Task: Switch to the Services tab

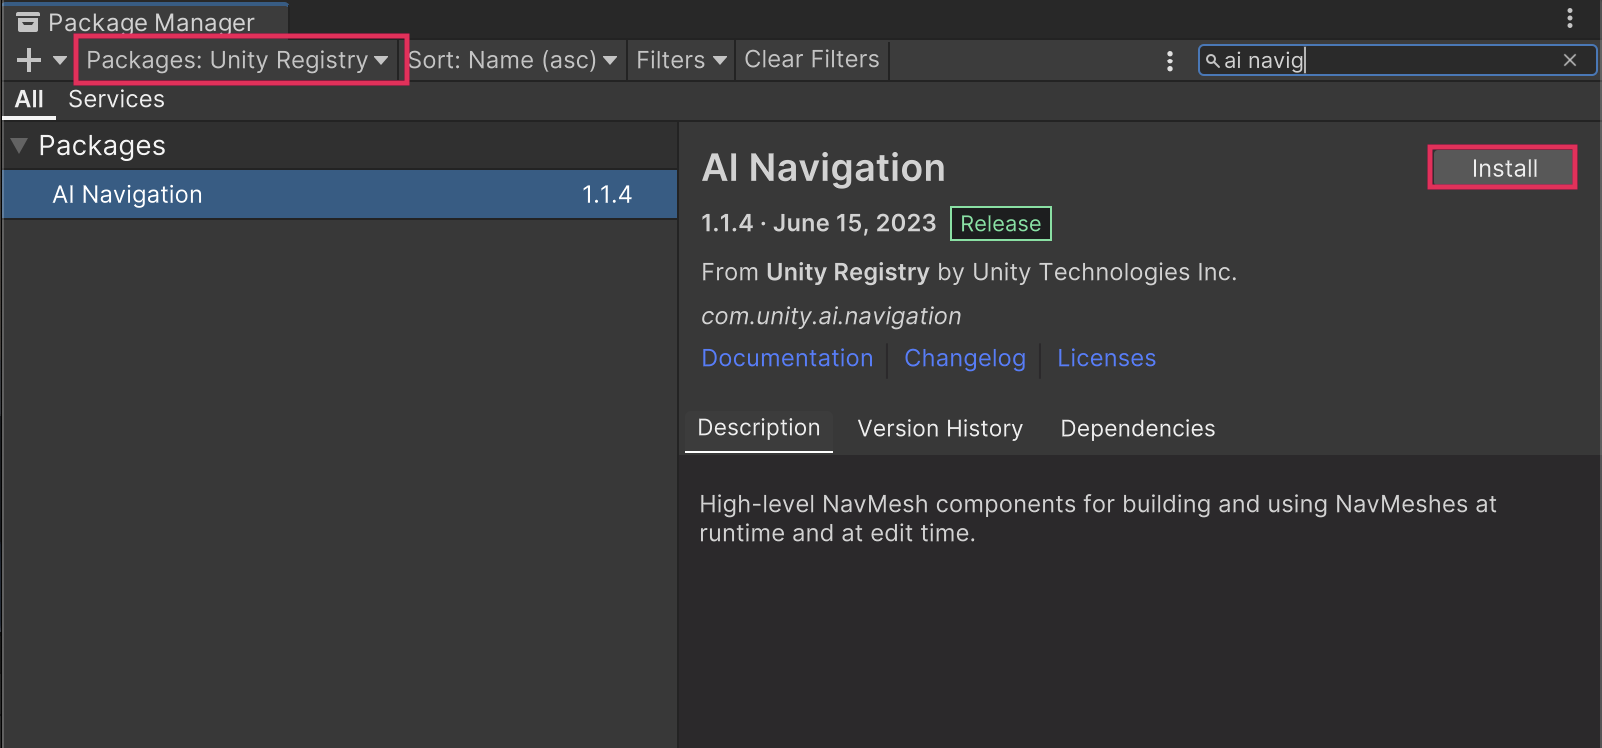Action: tap(116, 99)
